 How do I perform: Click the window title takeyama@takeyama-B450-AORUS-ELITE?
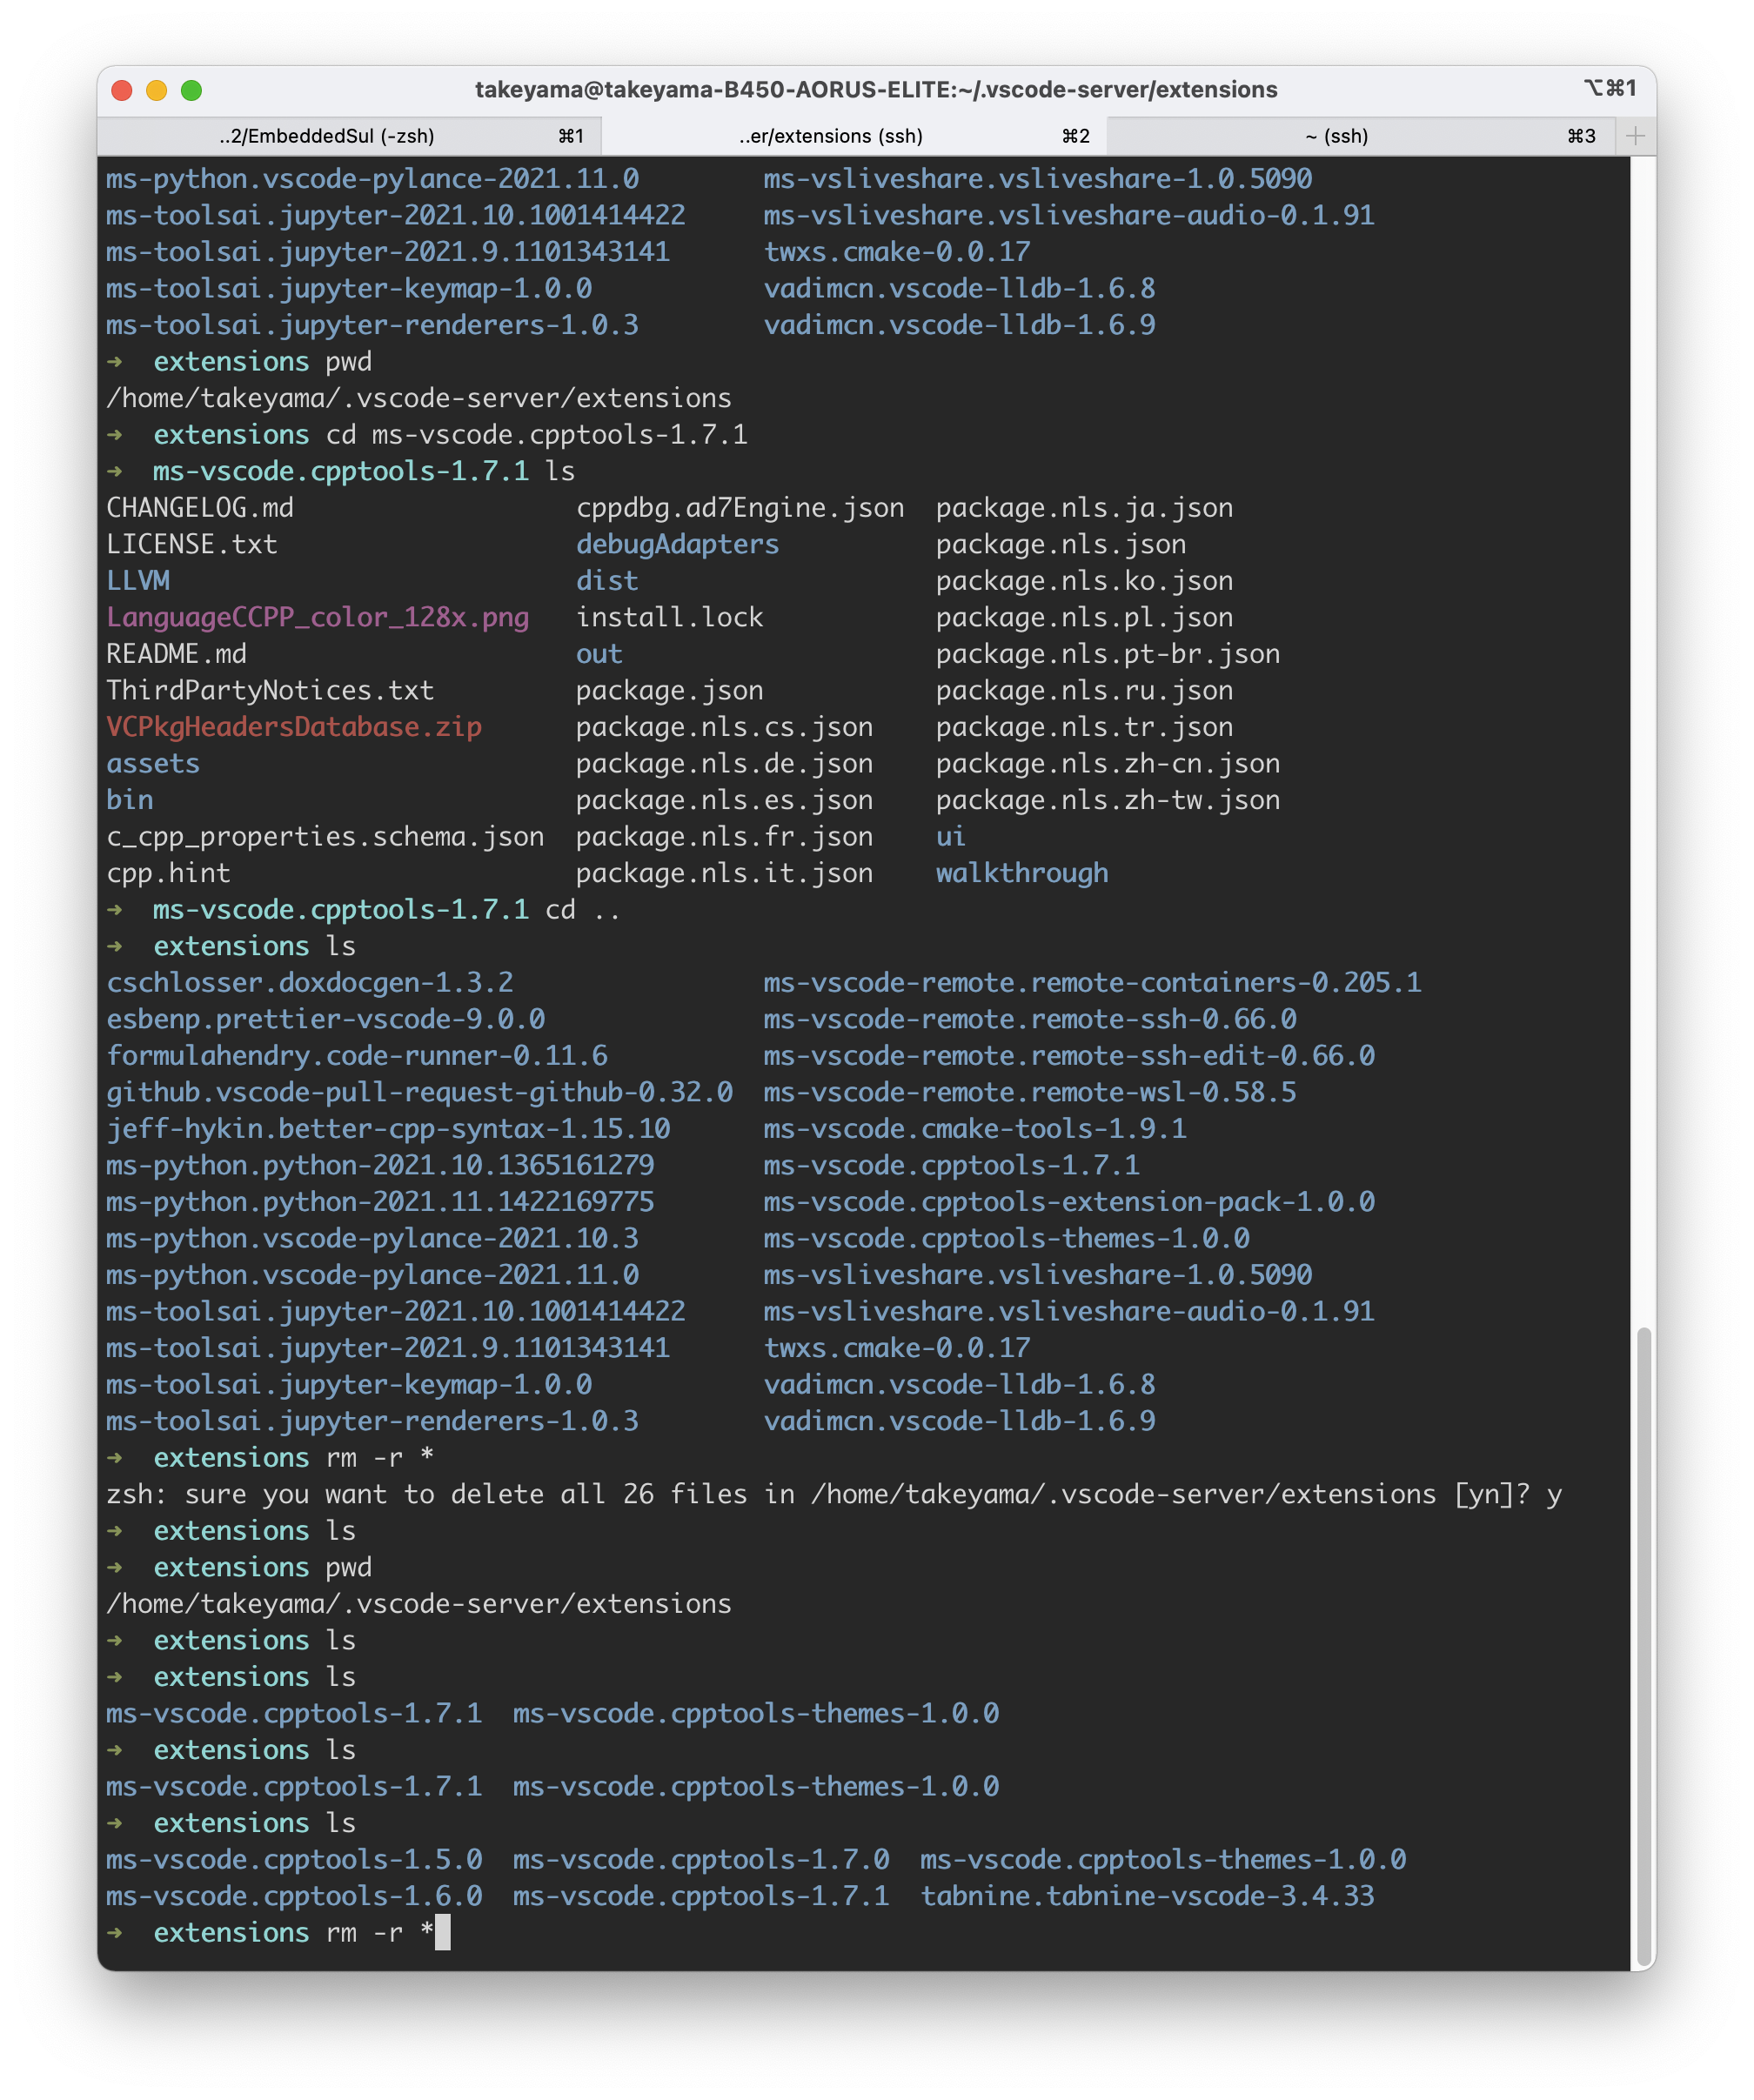[876, 90]
